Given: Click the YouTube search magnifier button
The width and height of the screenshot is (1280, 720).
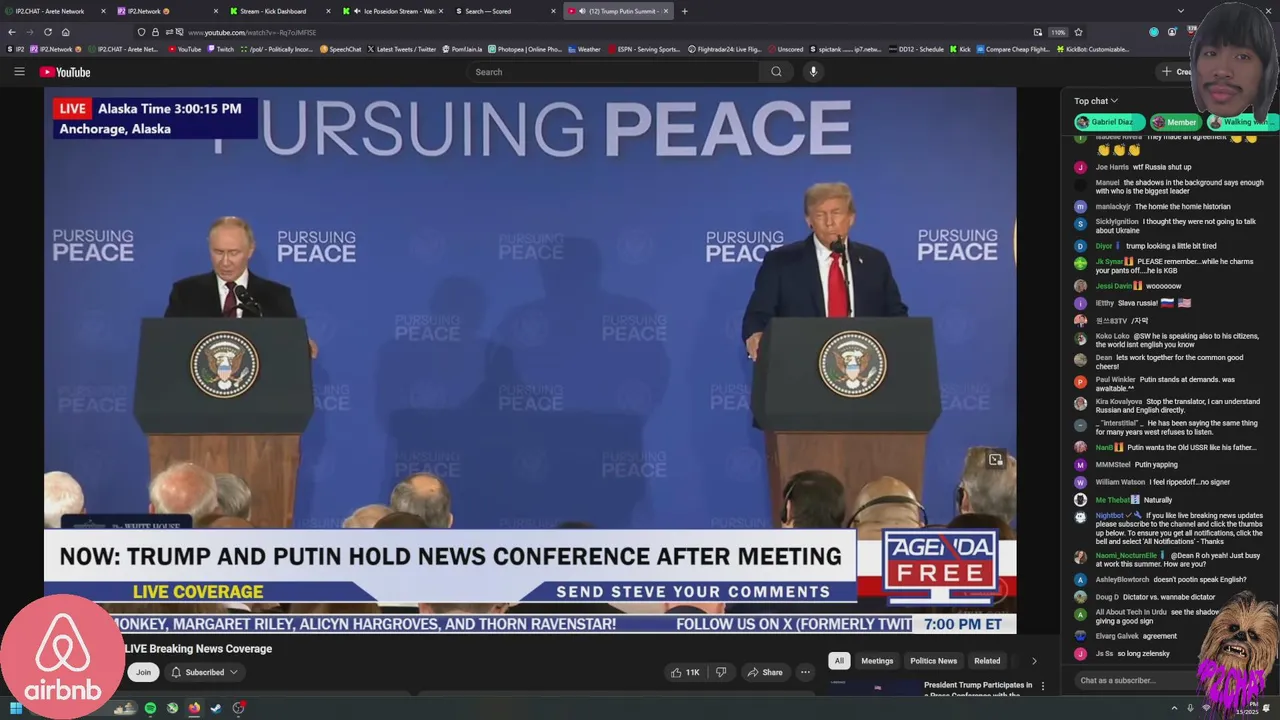Looking at the screenshot, I should (776, 72).
